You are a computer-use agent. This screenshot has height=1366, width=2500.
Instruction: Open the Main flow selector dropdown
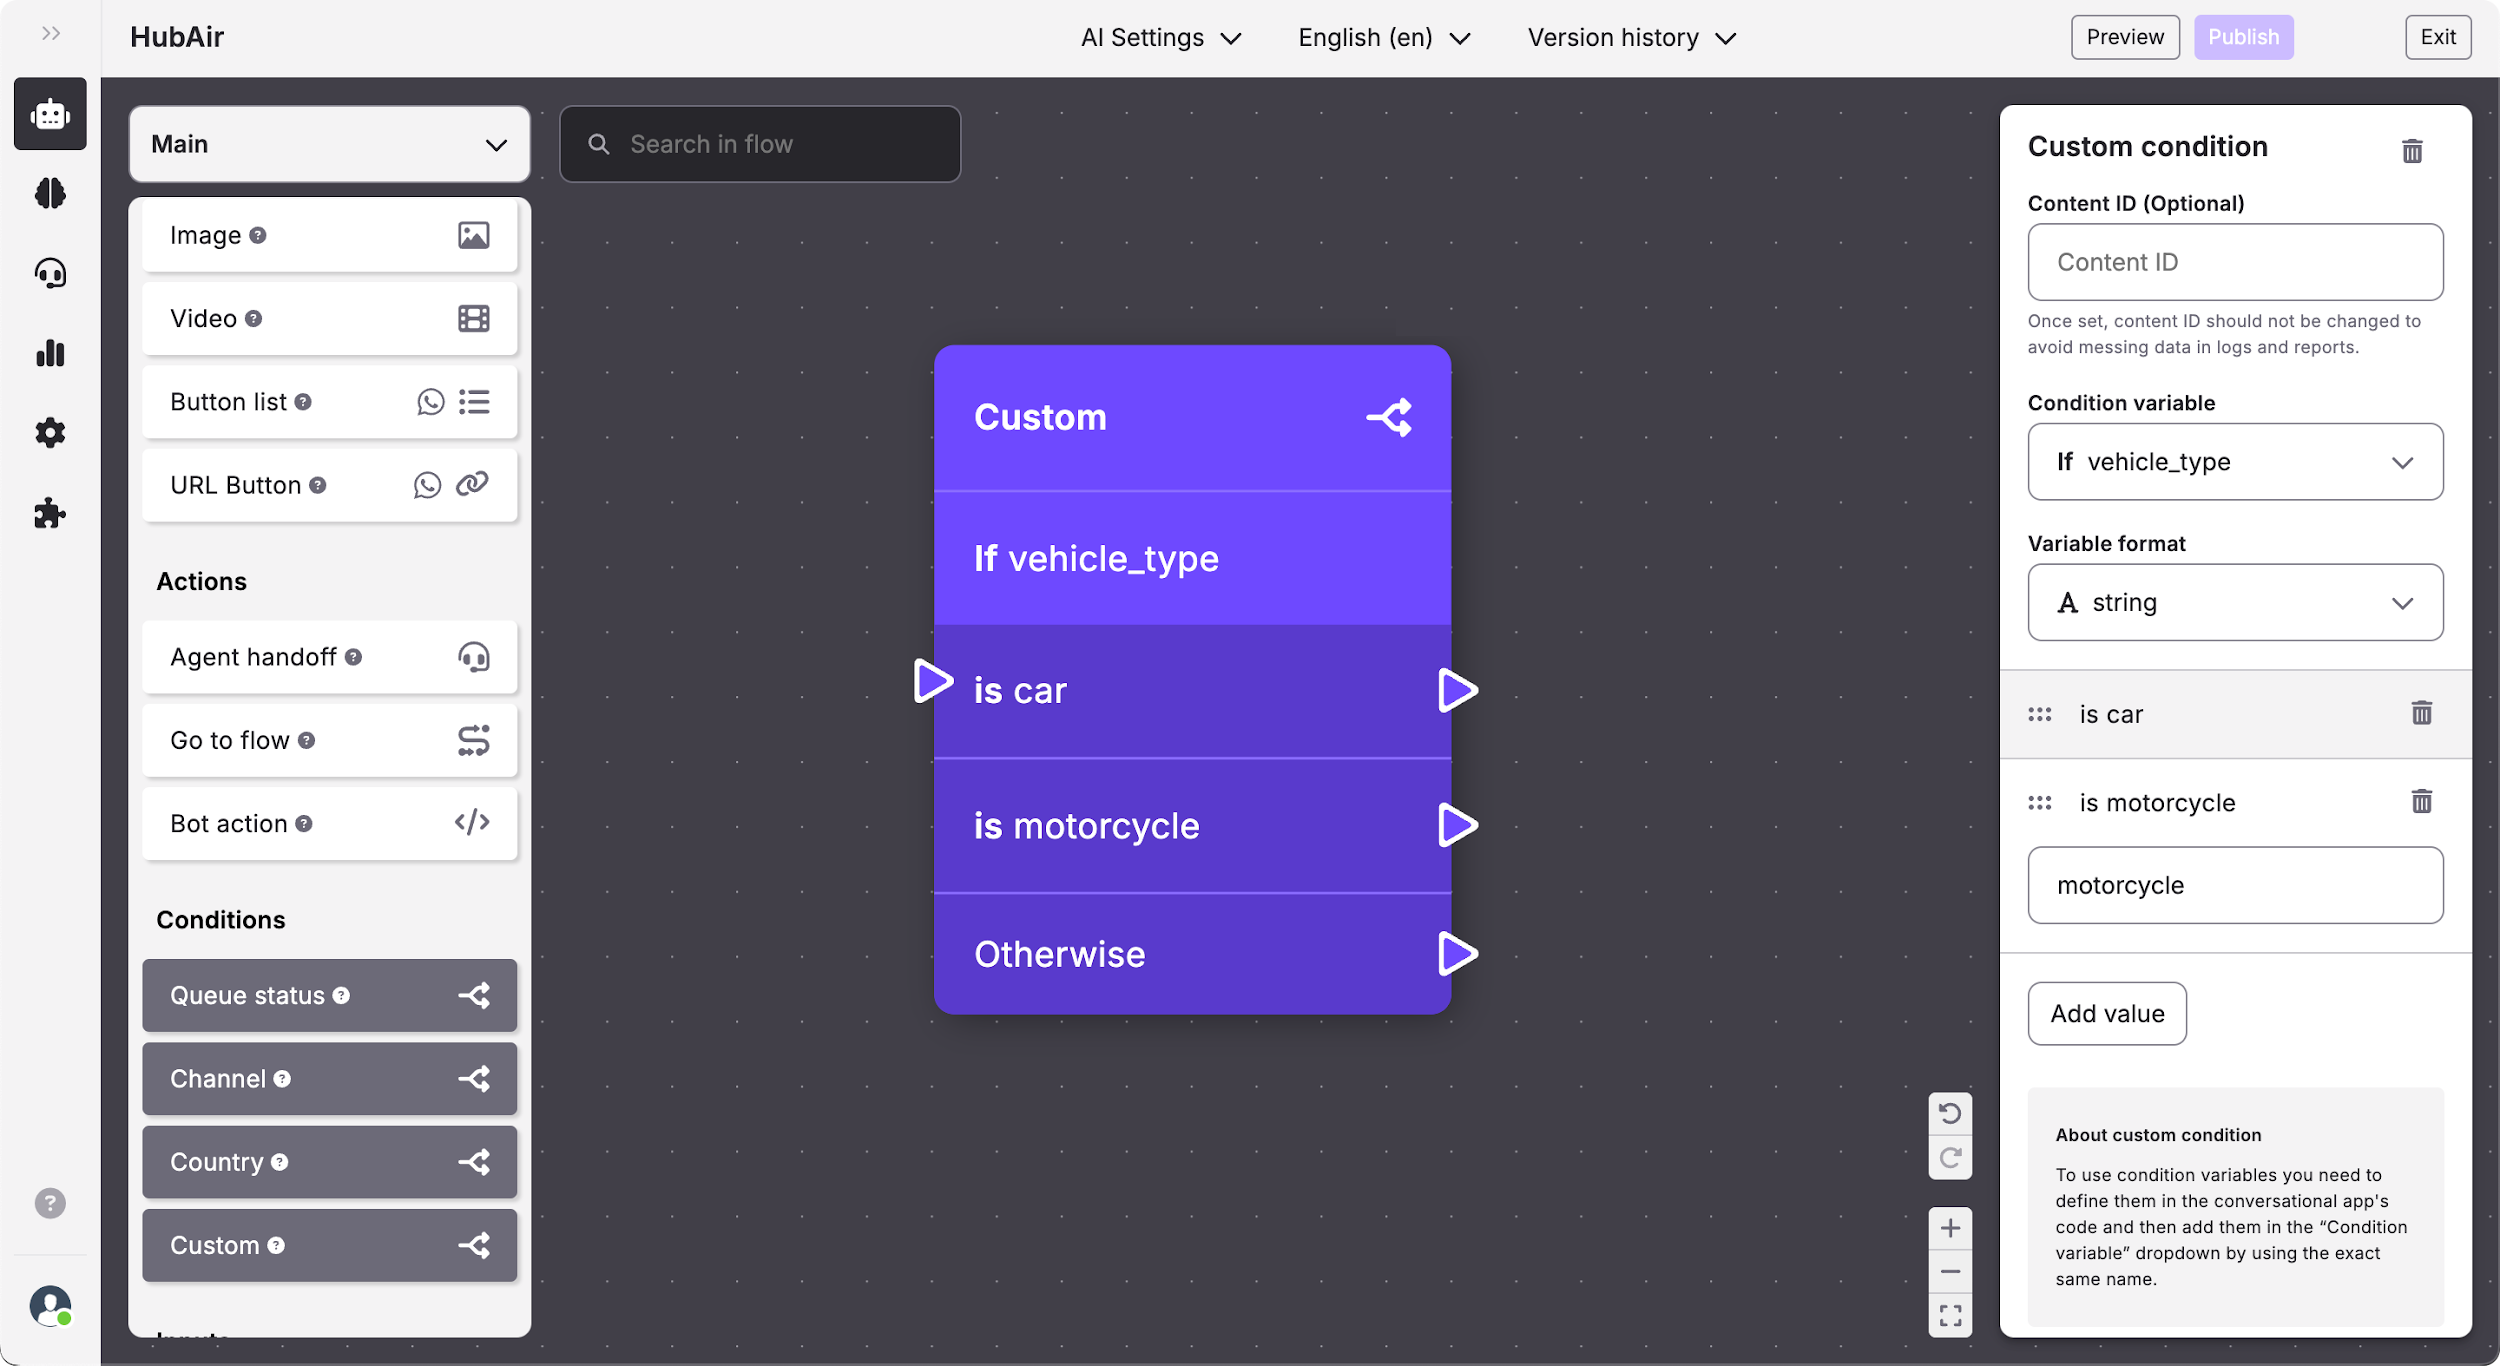pos(329,144)
